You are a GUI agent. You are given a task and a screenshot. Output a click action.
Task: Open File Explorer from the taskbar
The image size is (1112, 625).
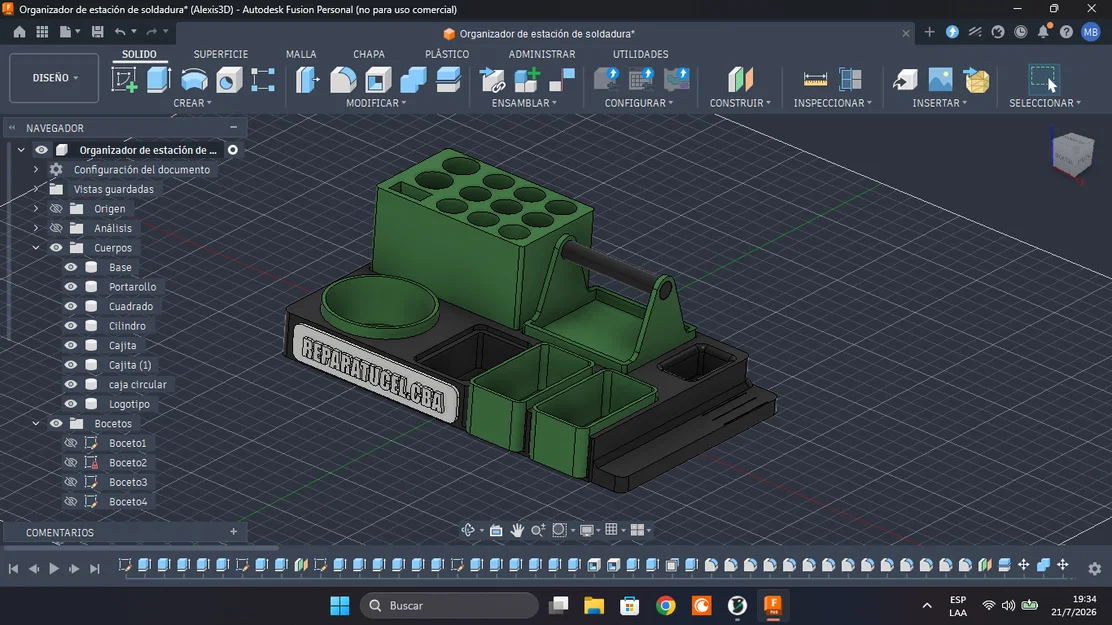pos(594,605)
